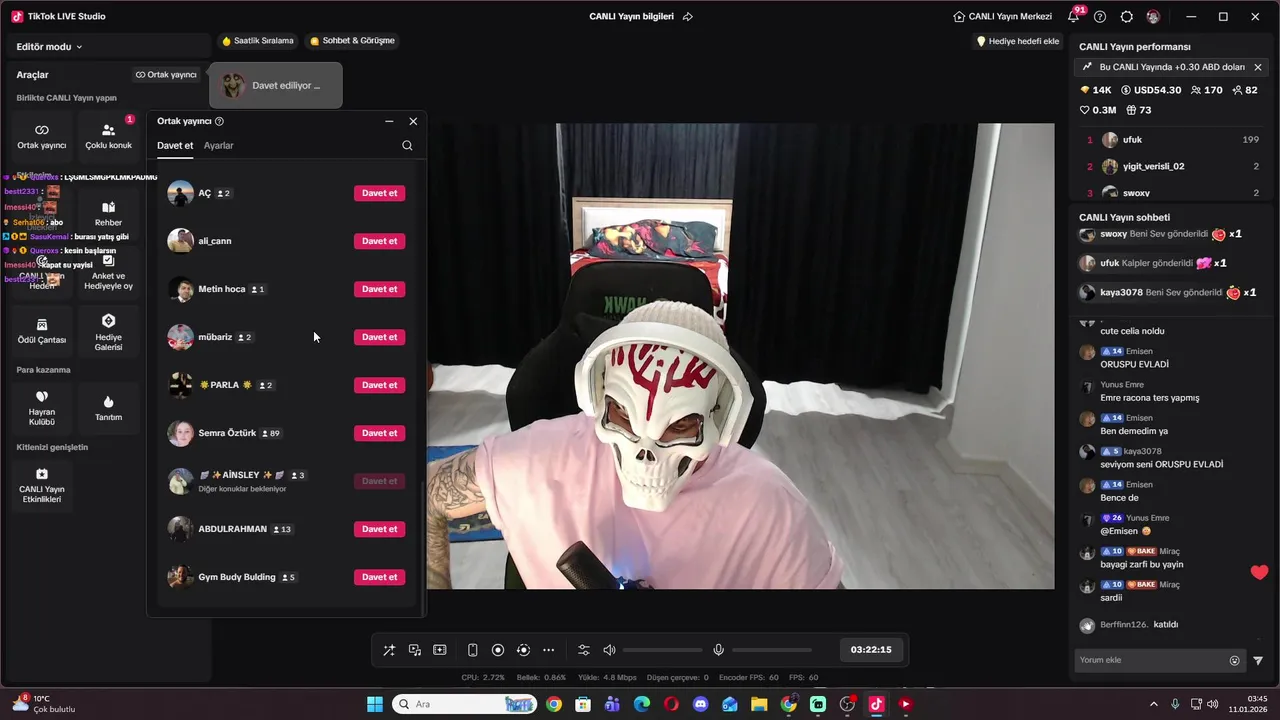Screen dimensions: 1280x720
Task: Click the record button in bottom toolbar
Action: (498, 650)
